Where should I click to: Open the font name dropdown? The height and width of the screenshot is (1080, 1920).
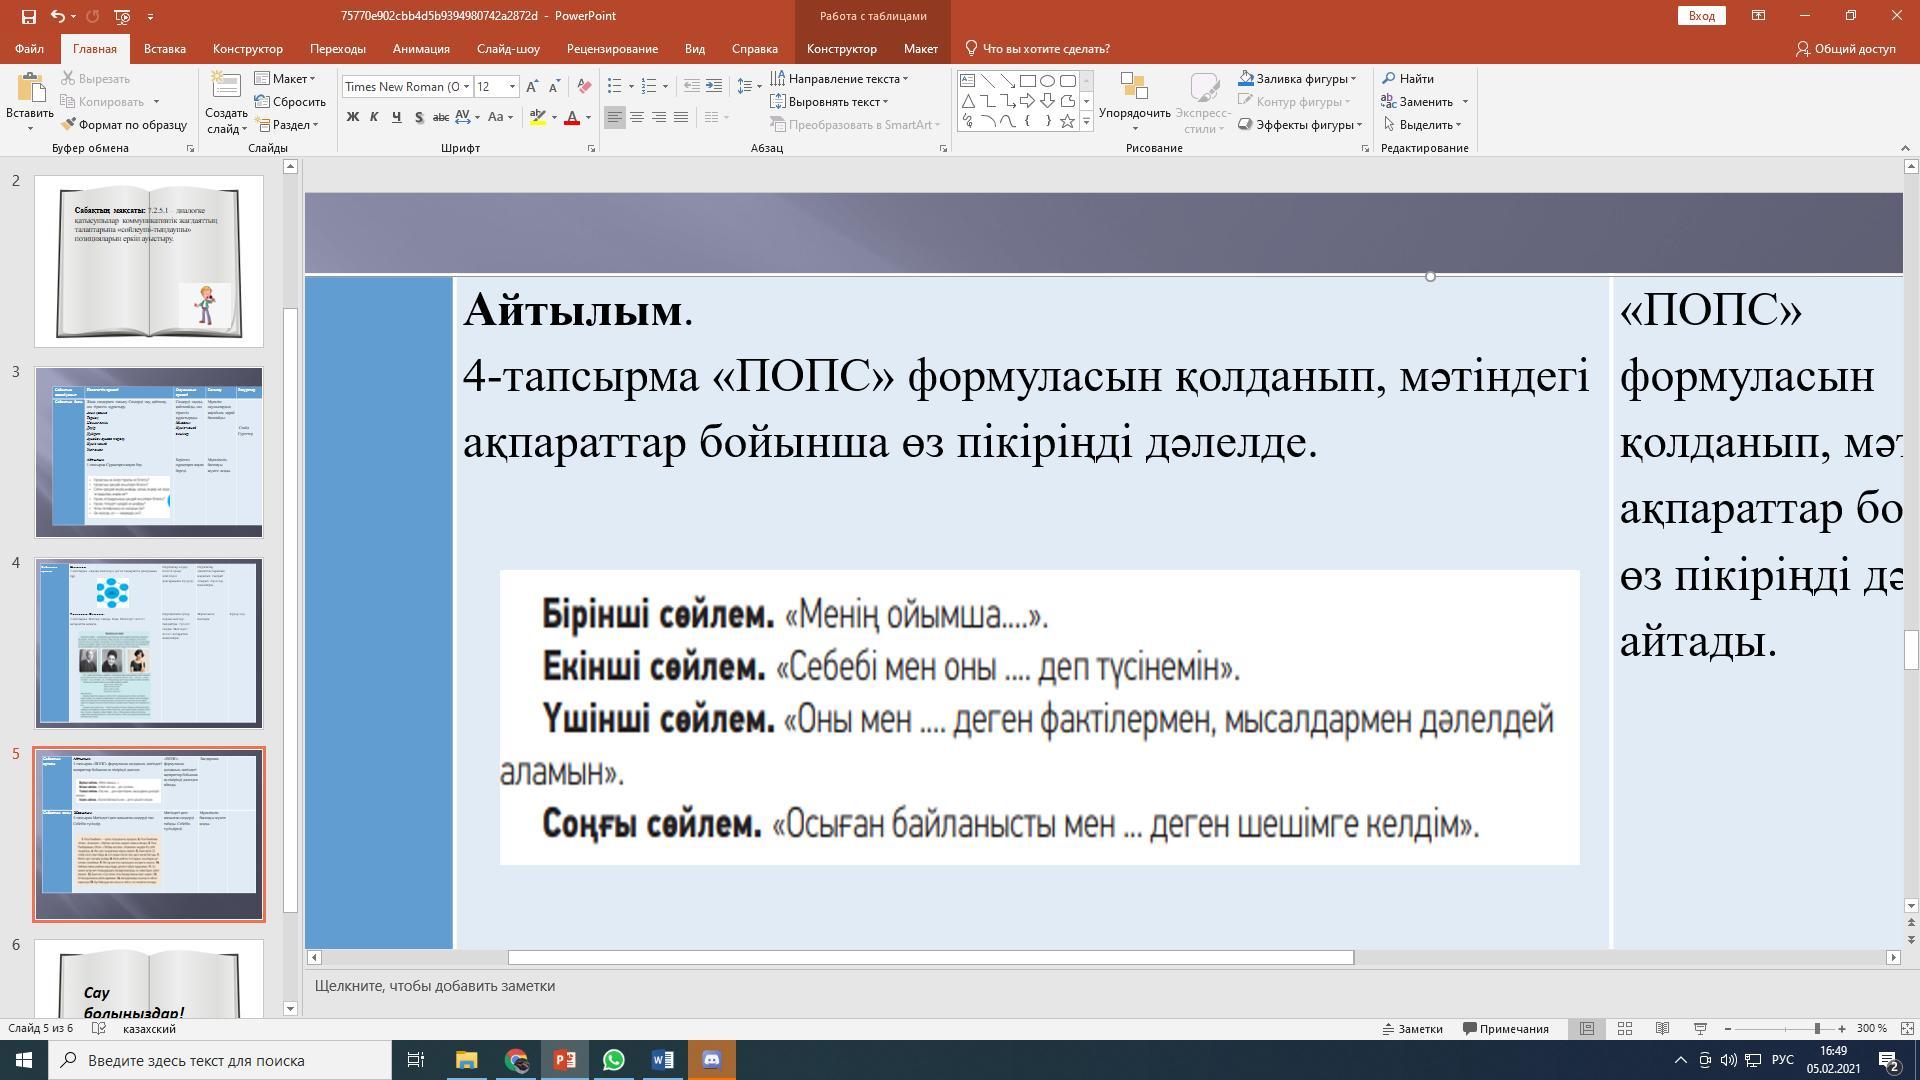(466, 86)
